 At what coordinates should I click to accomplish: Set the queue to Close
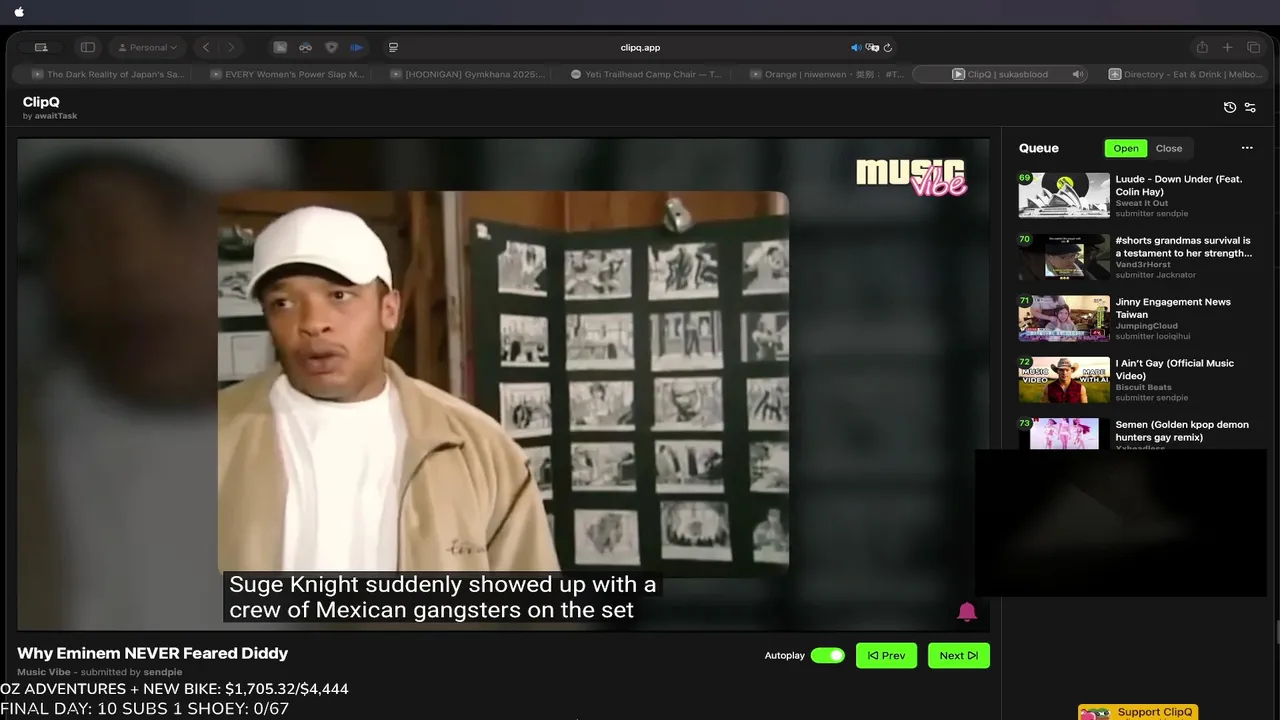click(x=1169, y=148)
